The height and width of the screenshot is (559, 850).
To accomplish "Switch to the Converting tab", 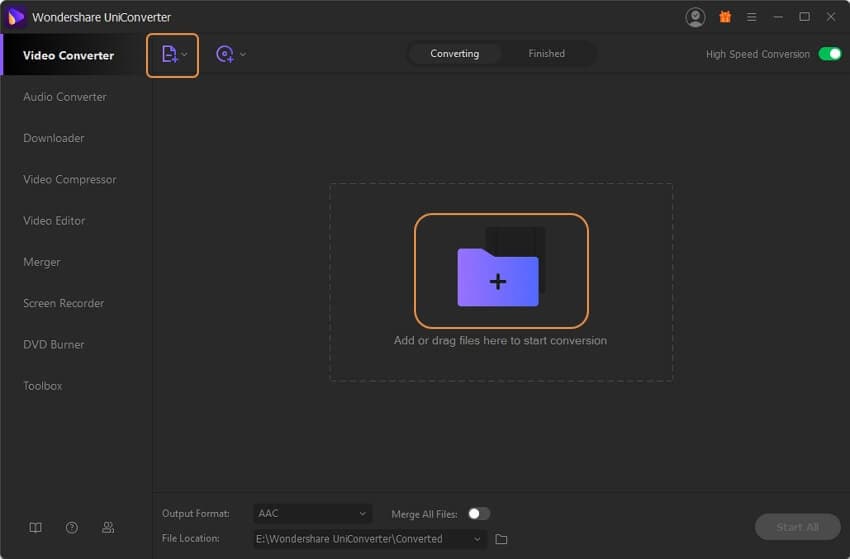I will pyautogui.click(x=454, y=54).
